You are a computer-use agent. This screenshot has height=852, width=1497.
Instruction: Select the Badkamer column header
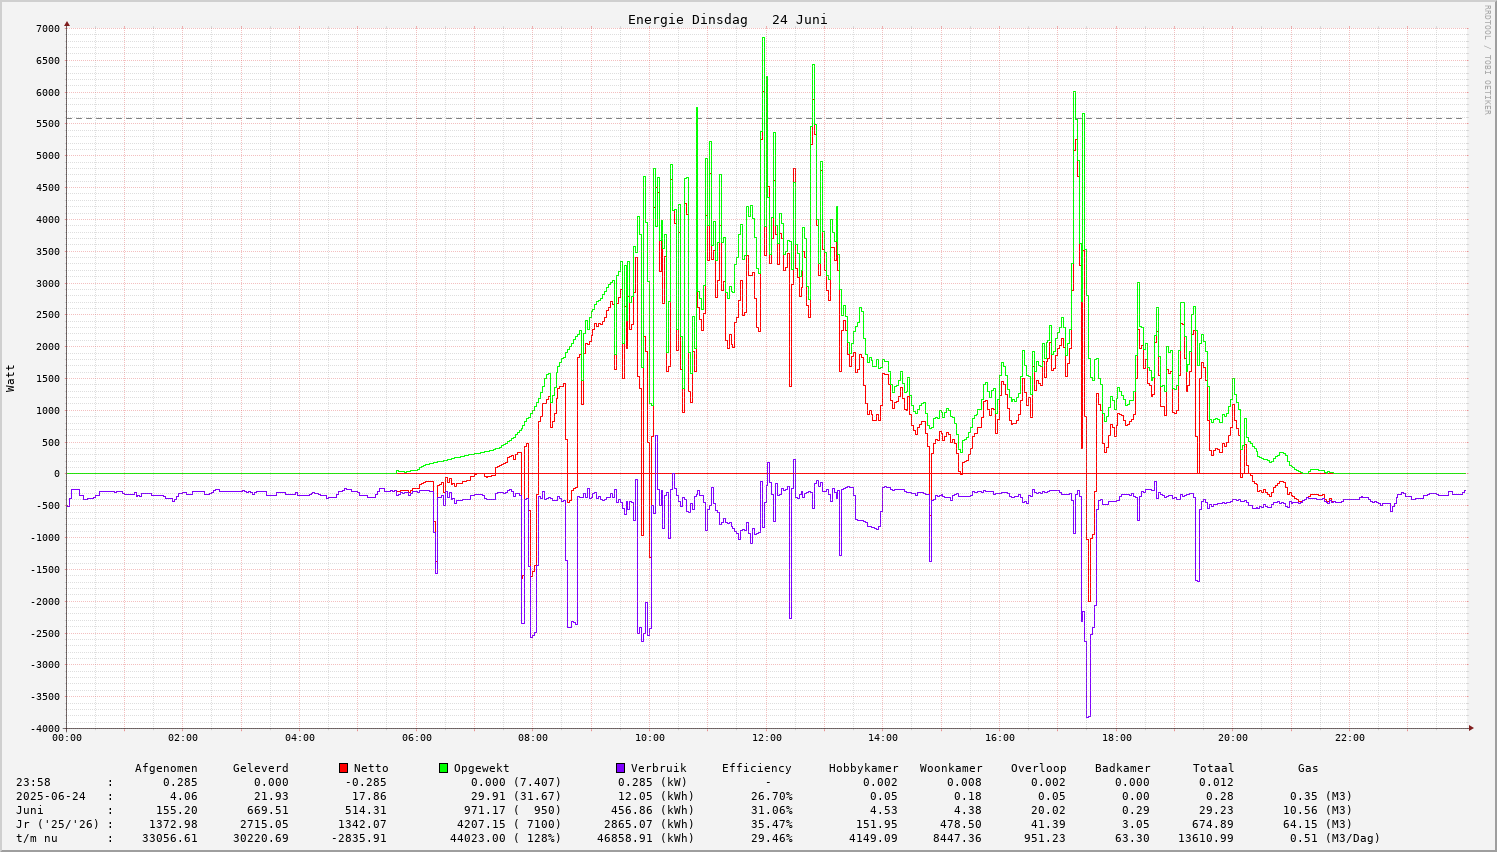(1122, 768)
